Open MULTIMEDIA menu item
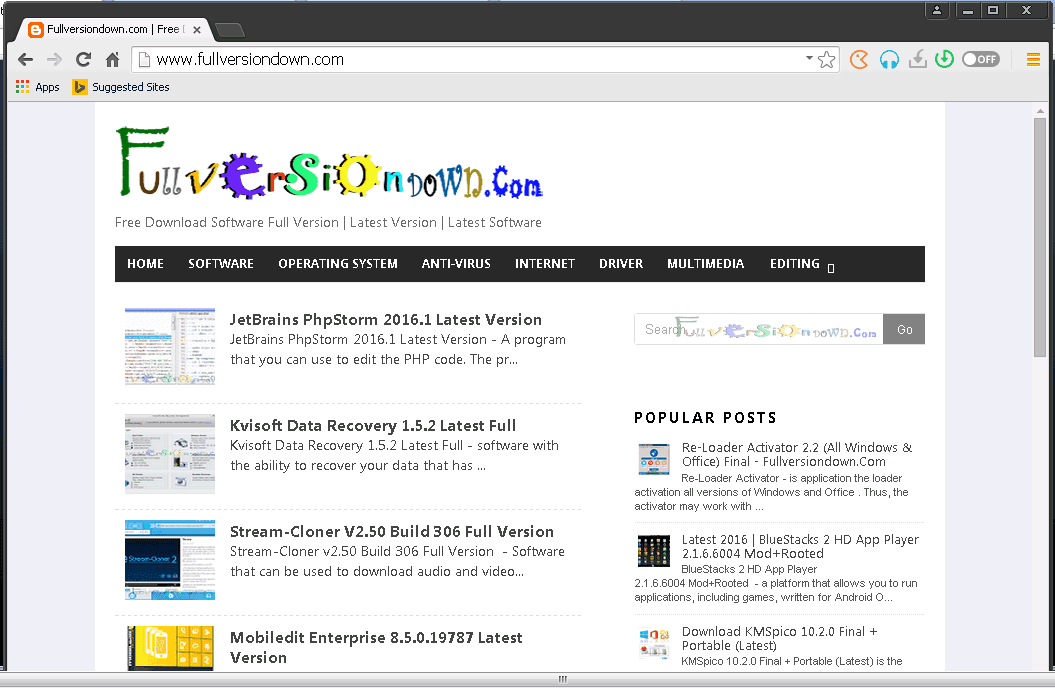1055x688 pixels. pos(706,264)
